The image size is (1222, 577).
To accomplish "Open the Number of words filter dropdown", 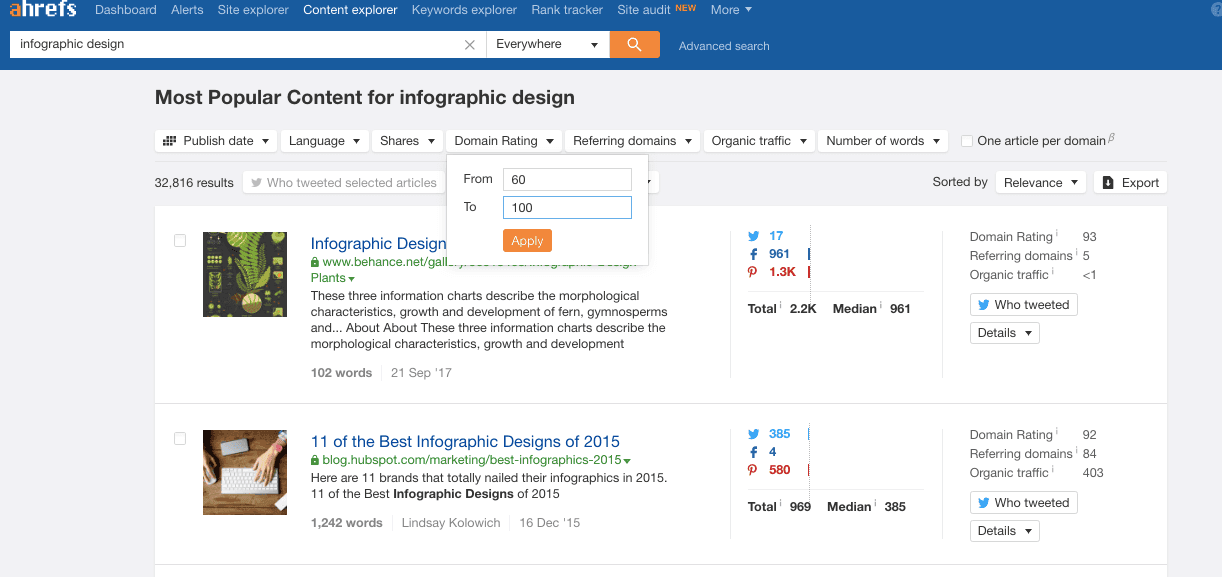I will pyautogui.click(x=883, y=141).
